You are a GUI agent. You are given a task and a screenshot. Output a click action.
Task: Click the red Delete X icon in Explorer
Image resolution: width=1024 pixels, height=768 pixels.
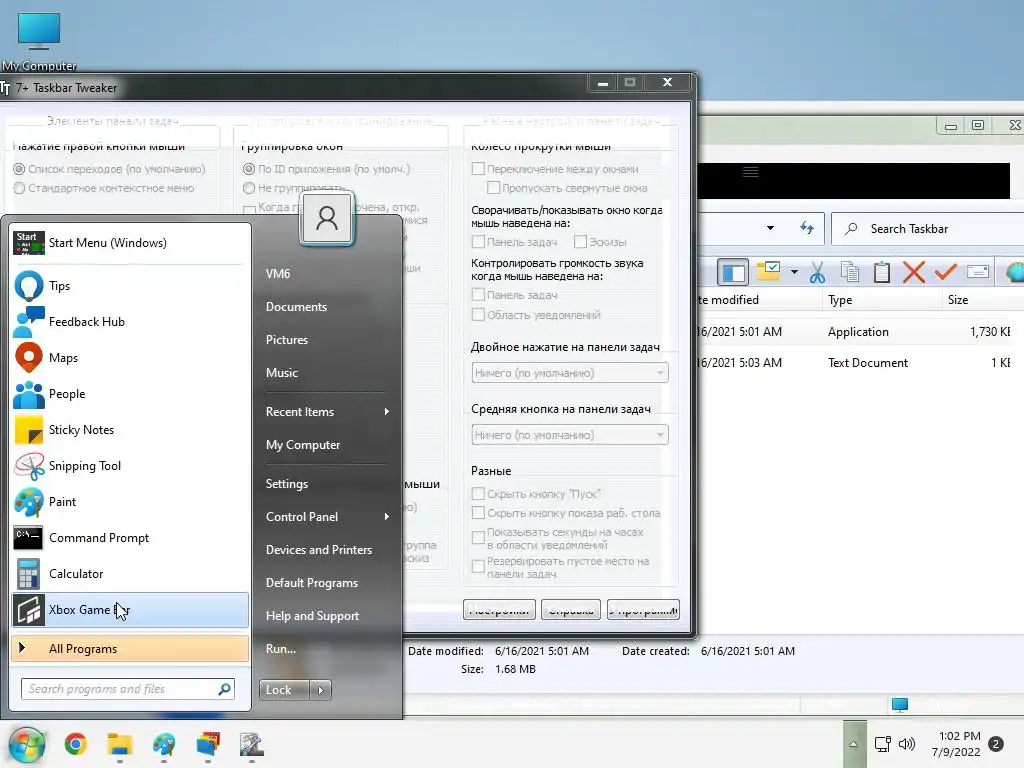click(x=914, y=272)
